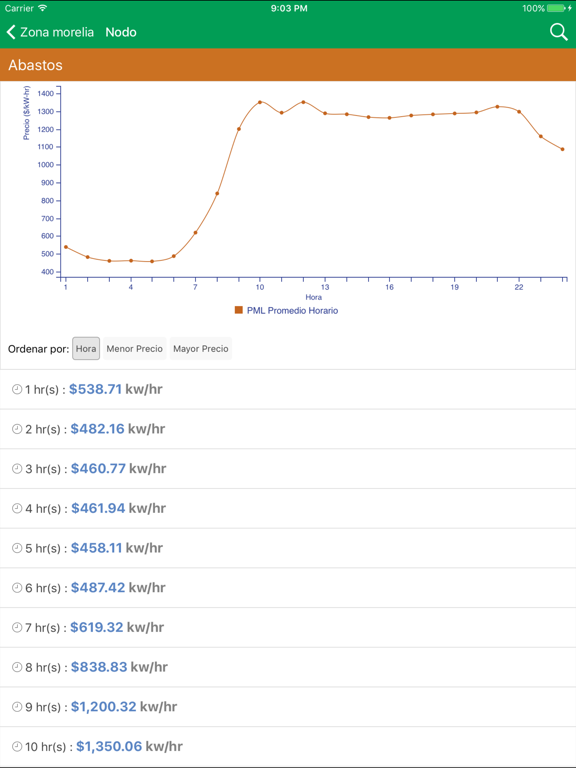Tap the battery icon in status bar
Viewport: 576px width, 768px height.
click(x=556, y=8)
